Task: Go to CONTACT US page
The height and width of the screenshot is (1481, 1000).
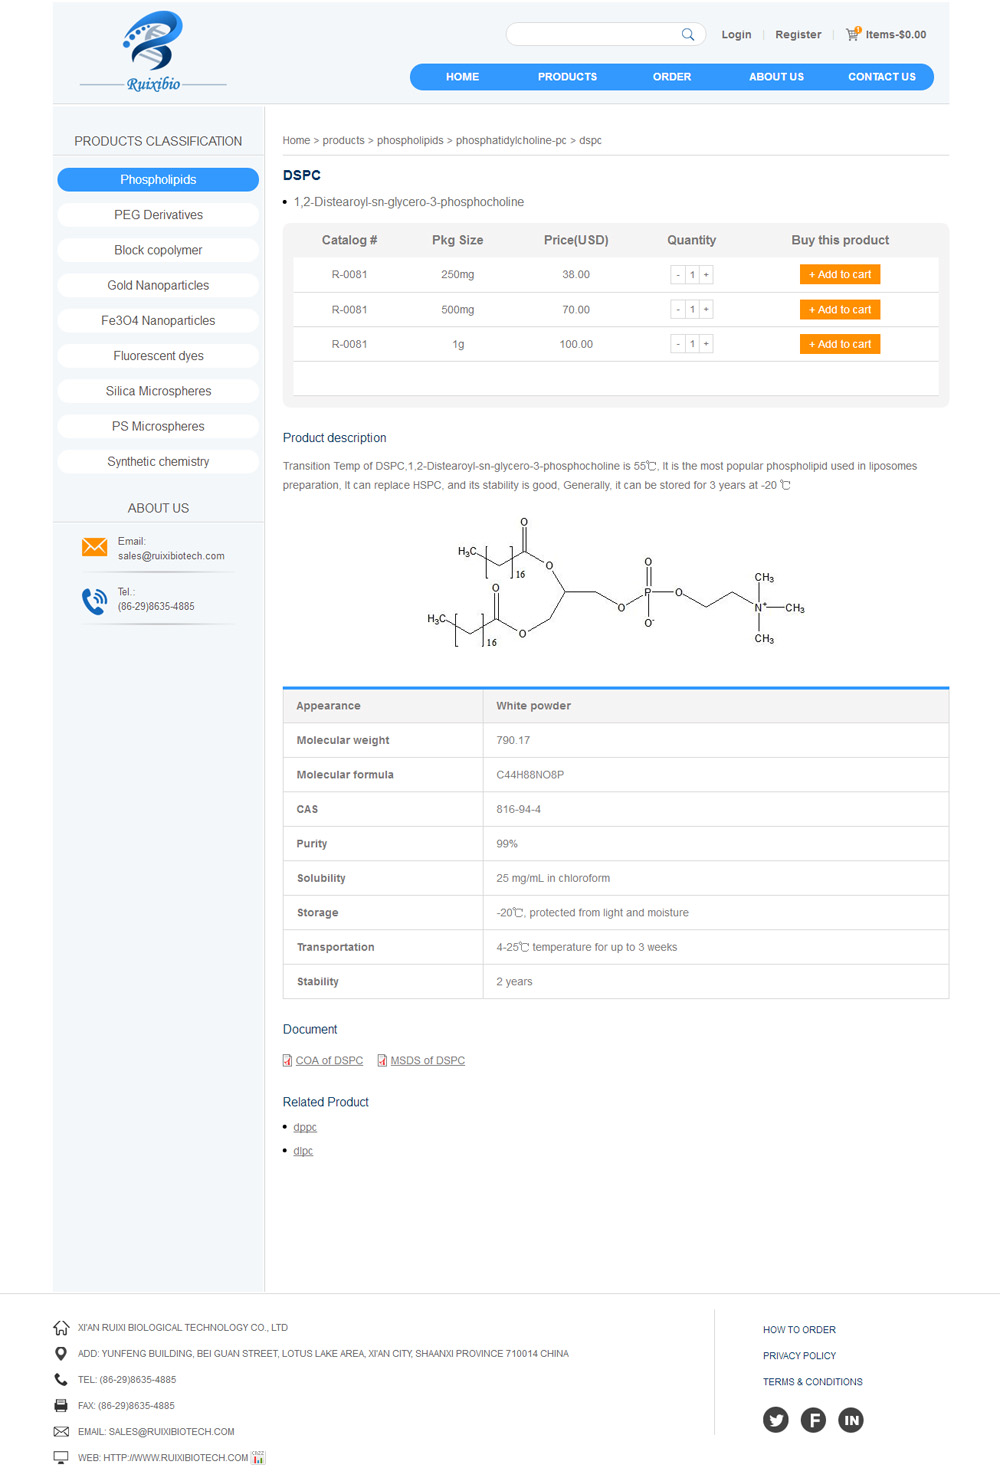Action: point(881,77)
